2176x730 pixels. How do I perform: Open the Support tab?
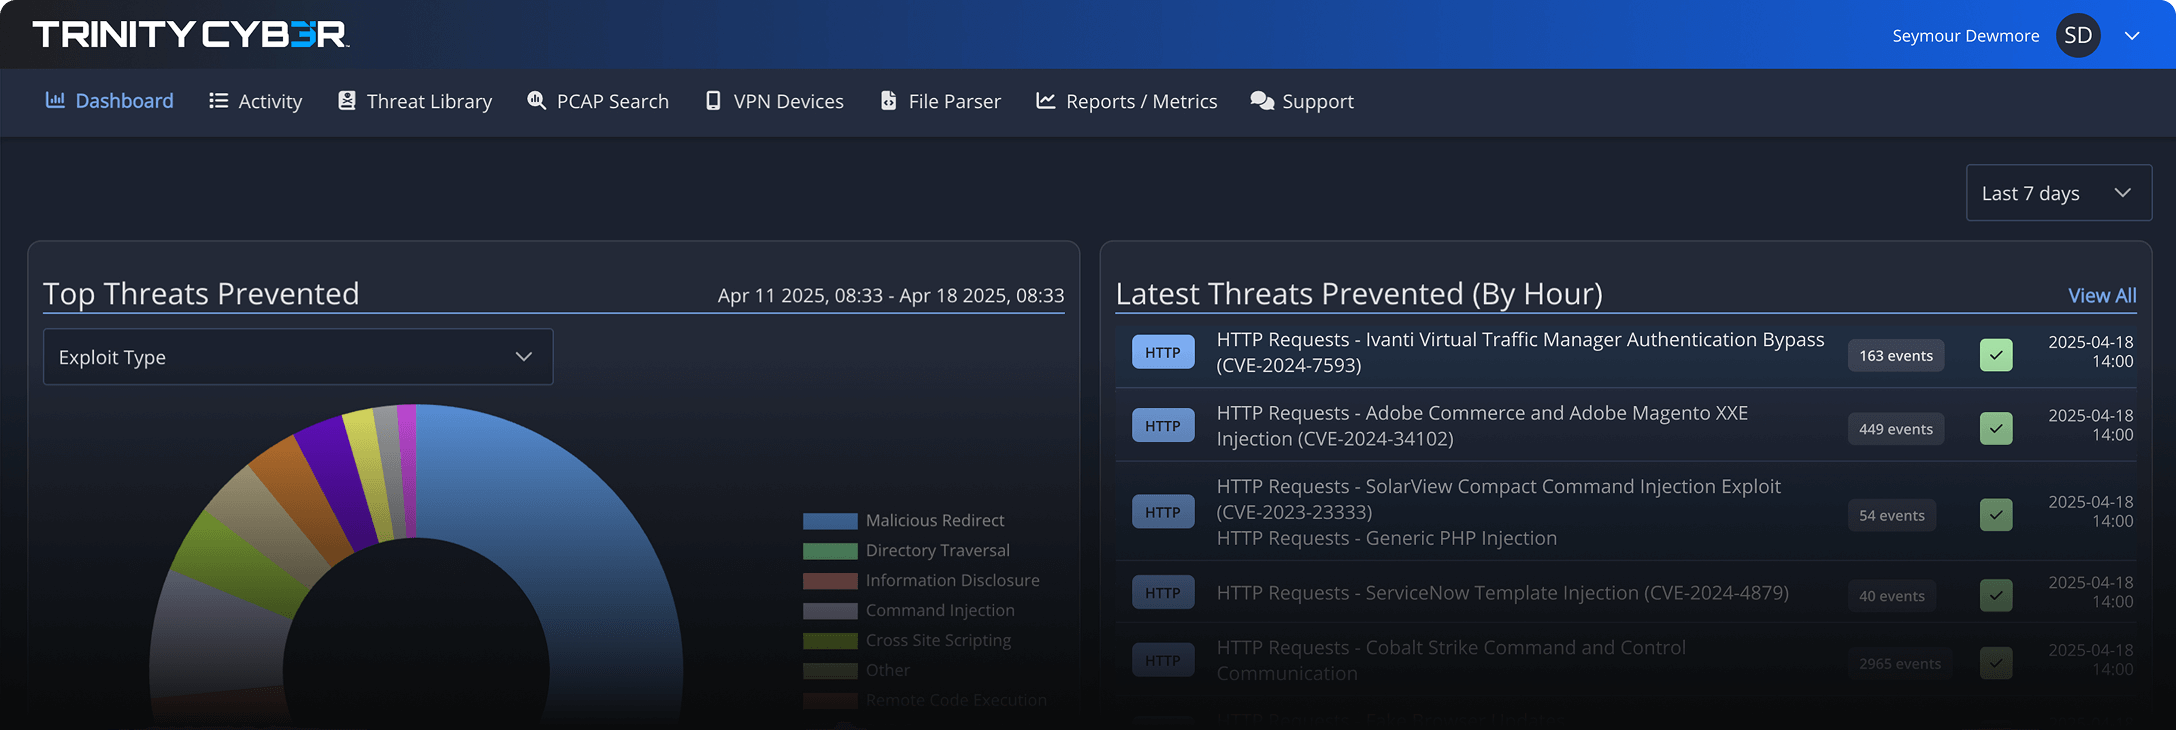pos(1302,101)
